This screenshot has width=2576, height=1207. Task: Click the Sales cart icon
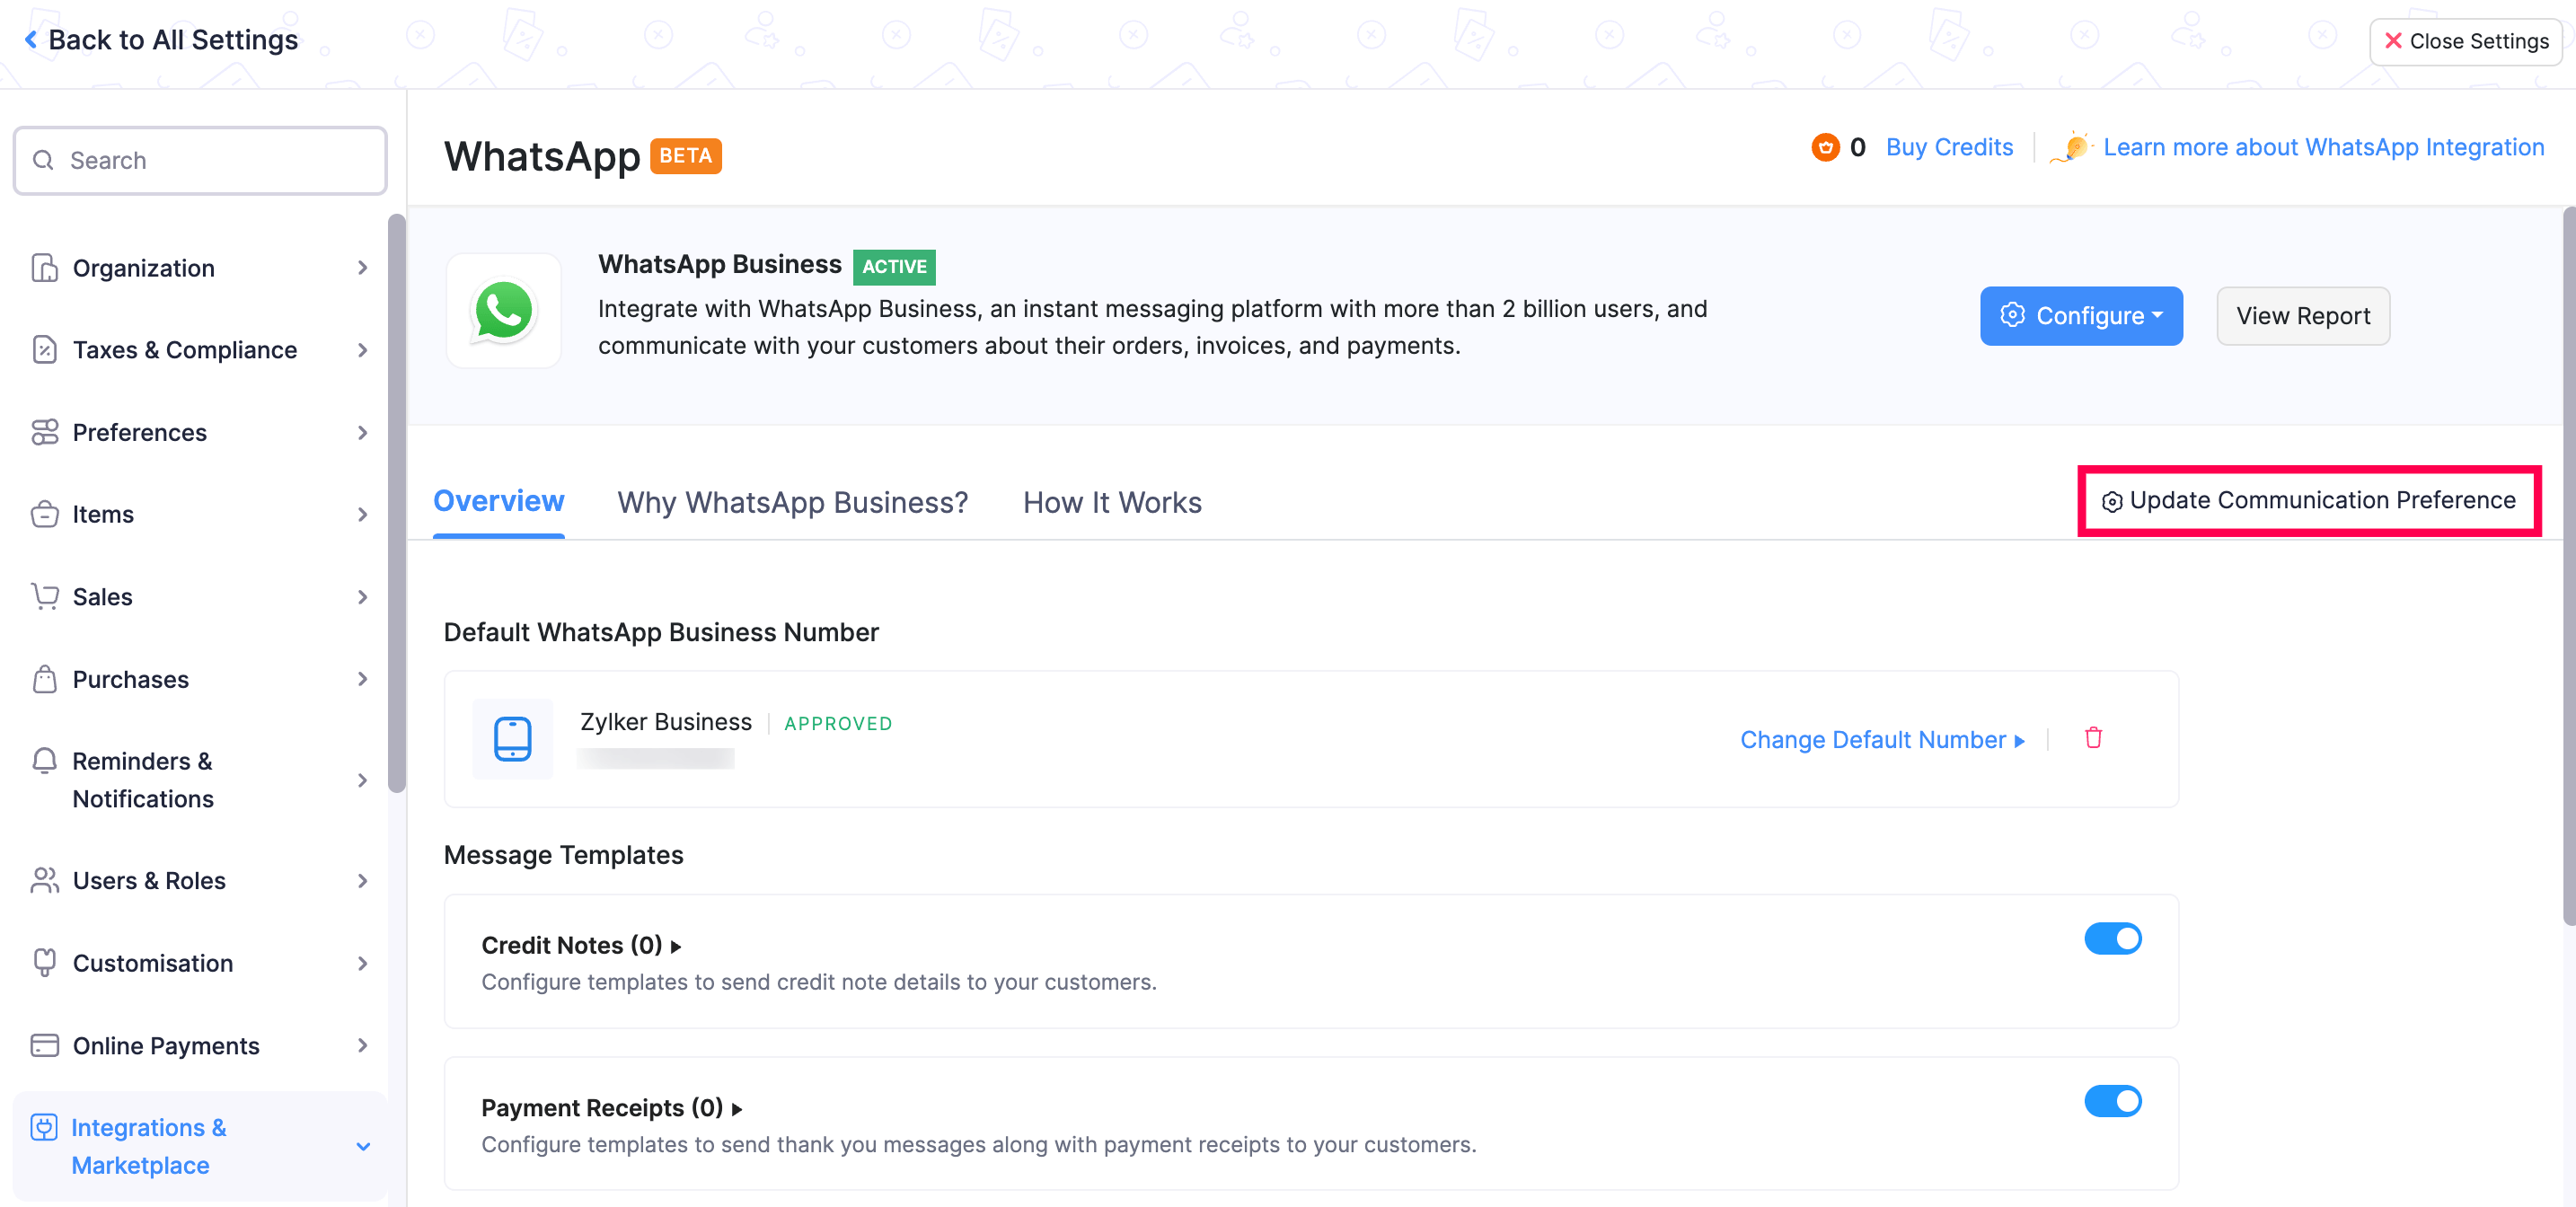44,596
